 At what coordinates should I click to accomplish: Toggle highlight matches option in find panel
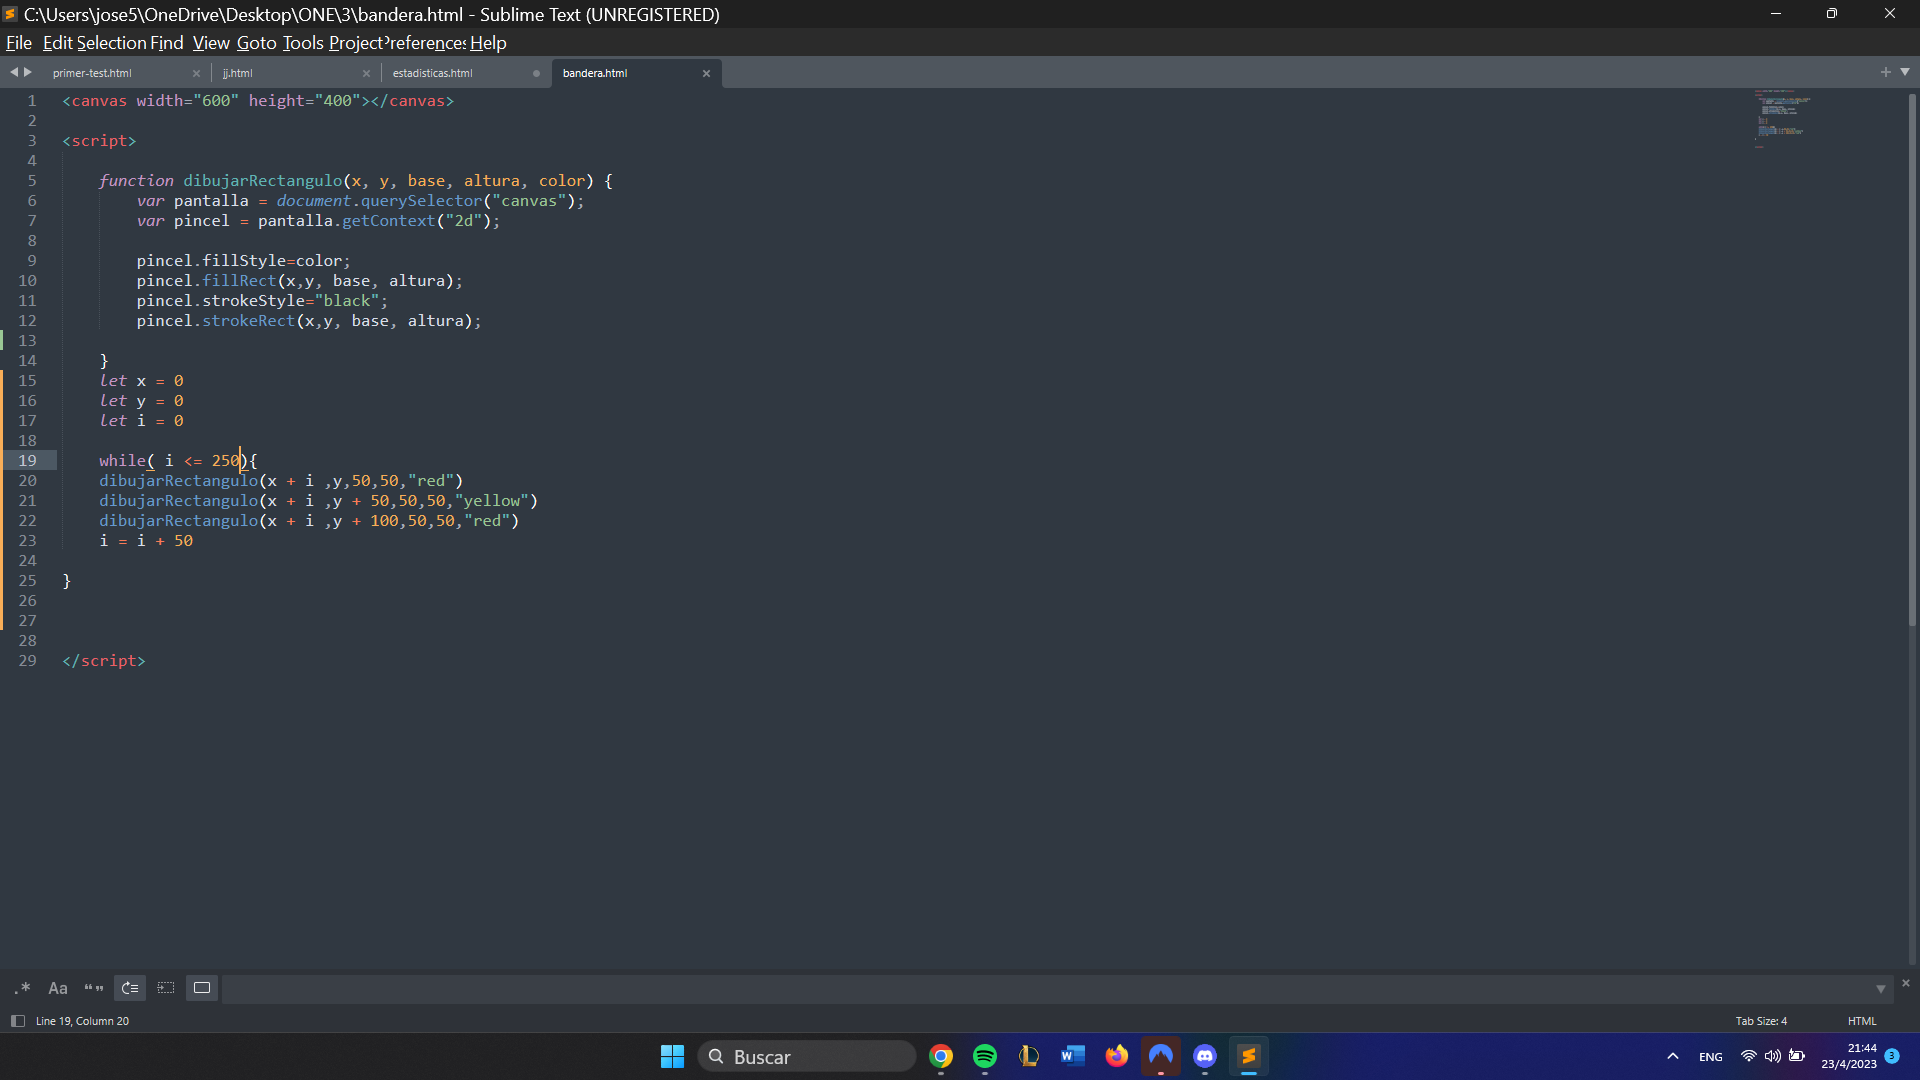coord(202,988)
